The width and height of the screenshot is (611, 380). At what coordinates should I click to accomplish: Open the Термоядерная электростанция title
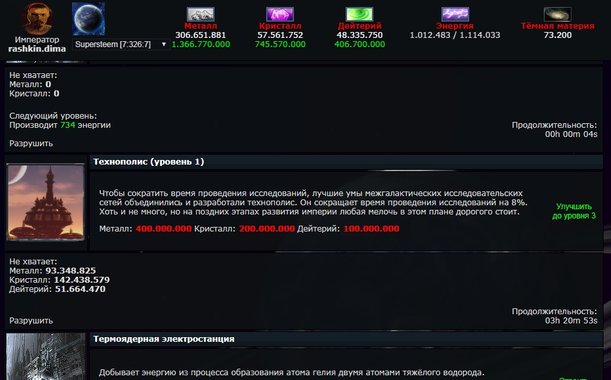[164, 339]
